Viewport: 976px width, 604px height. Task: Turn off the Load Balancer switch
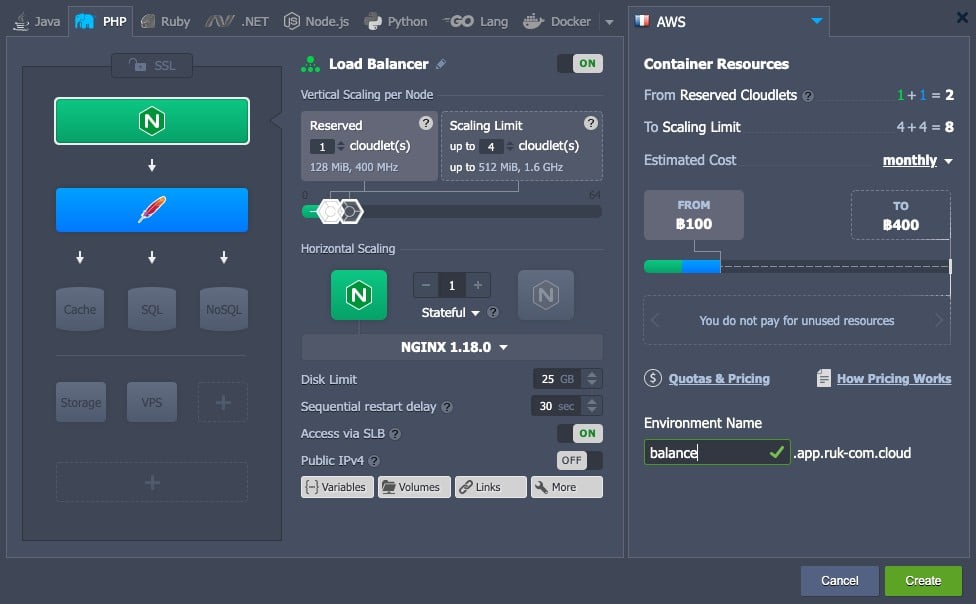click(x=580, y=64)
